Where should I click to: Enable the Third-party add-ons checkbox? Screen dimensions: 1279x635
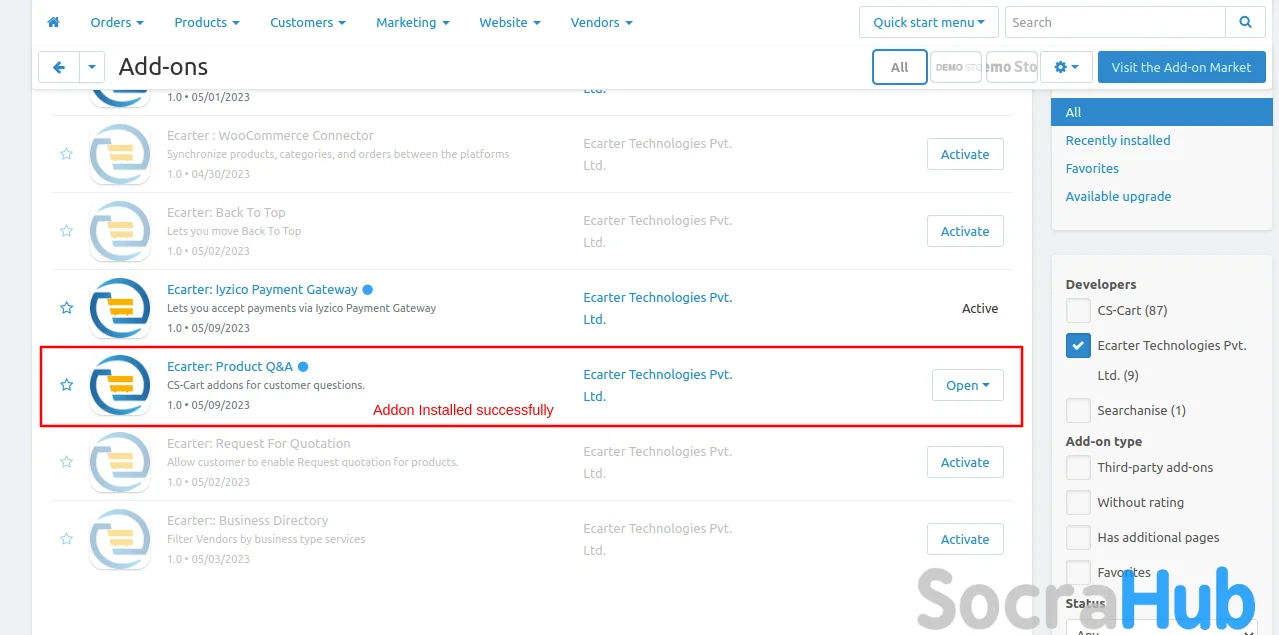tap(1078, 467)
